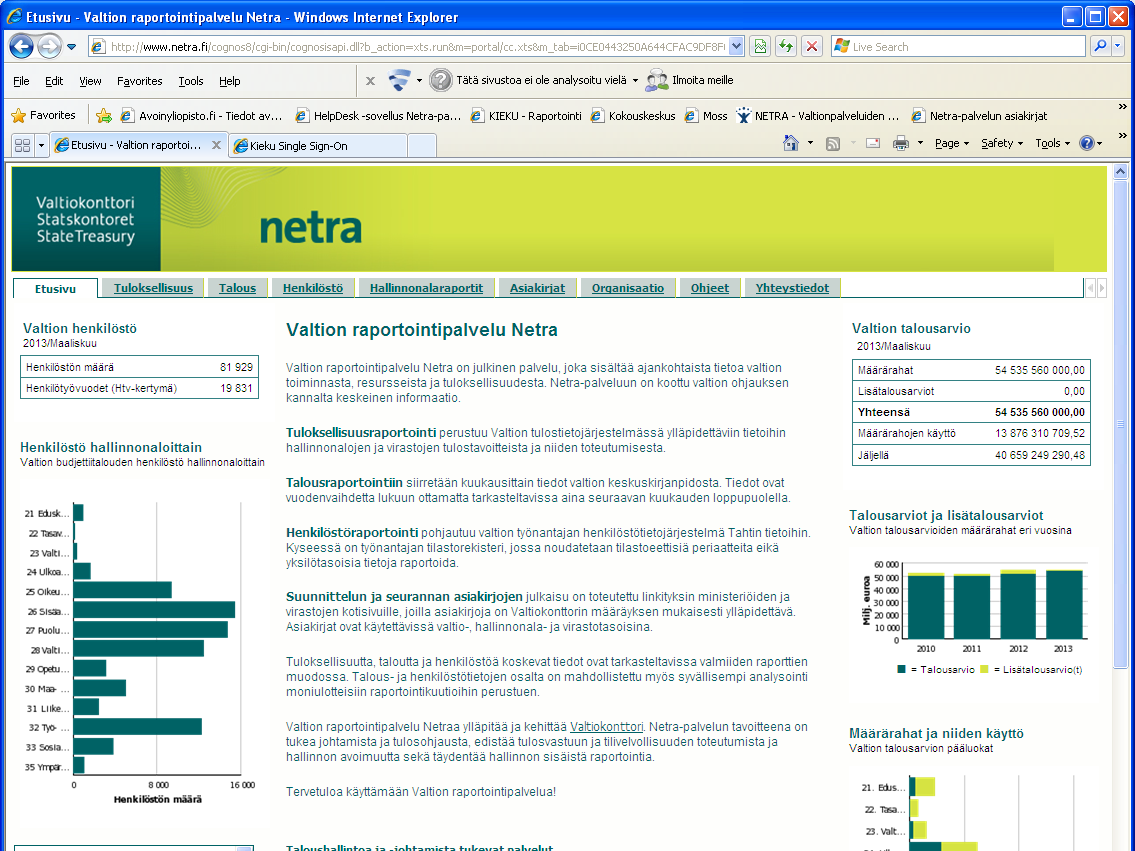
Task: Select the Asiakirjat tab
Action: (x=537, y=288)
